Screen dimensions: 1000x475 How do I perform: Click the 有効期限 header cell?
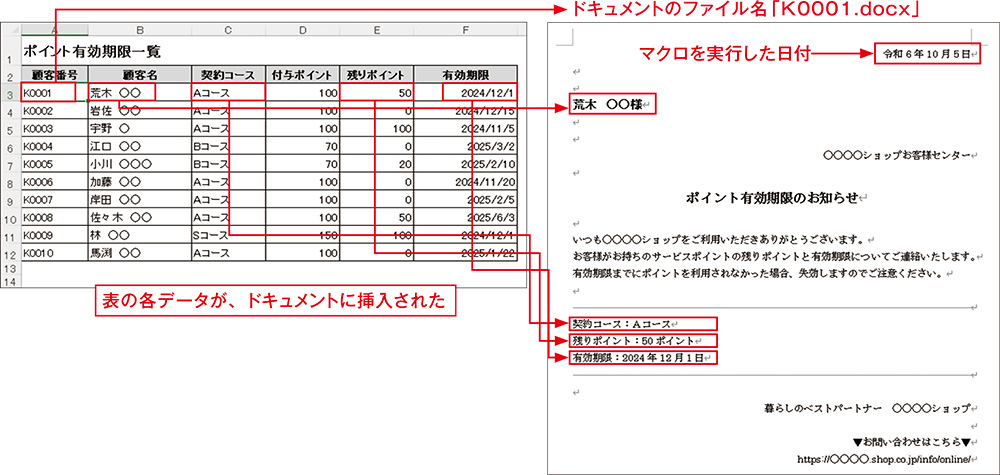coord(466,74)
